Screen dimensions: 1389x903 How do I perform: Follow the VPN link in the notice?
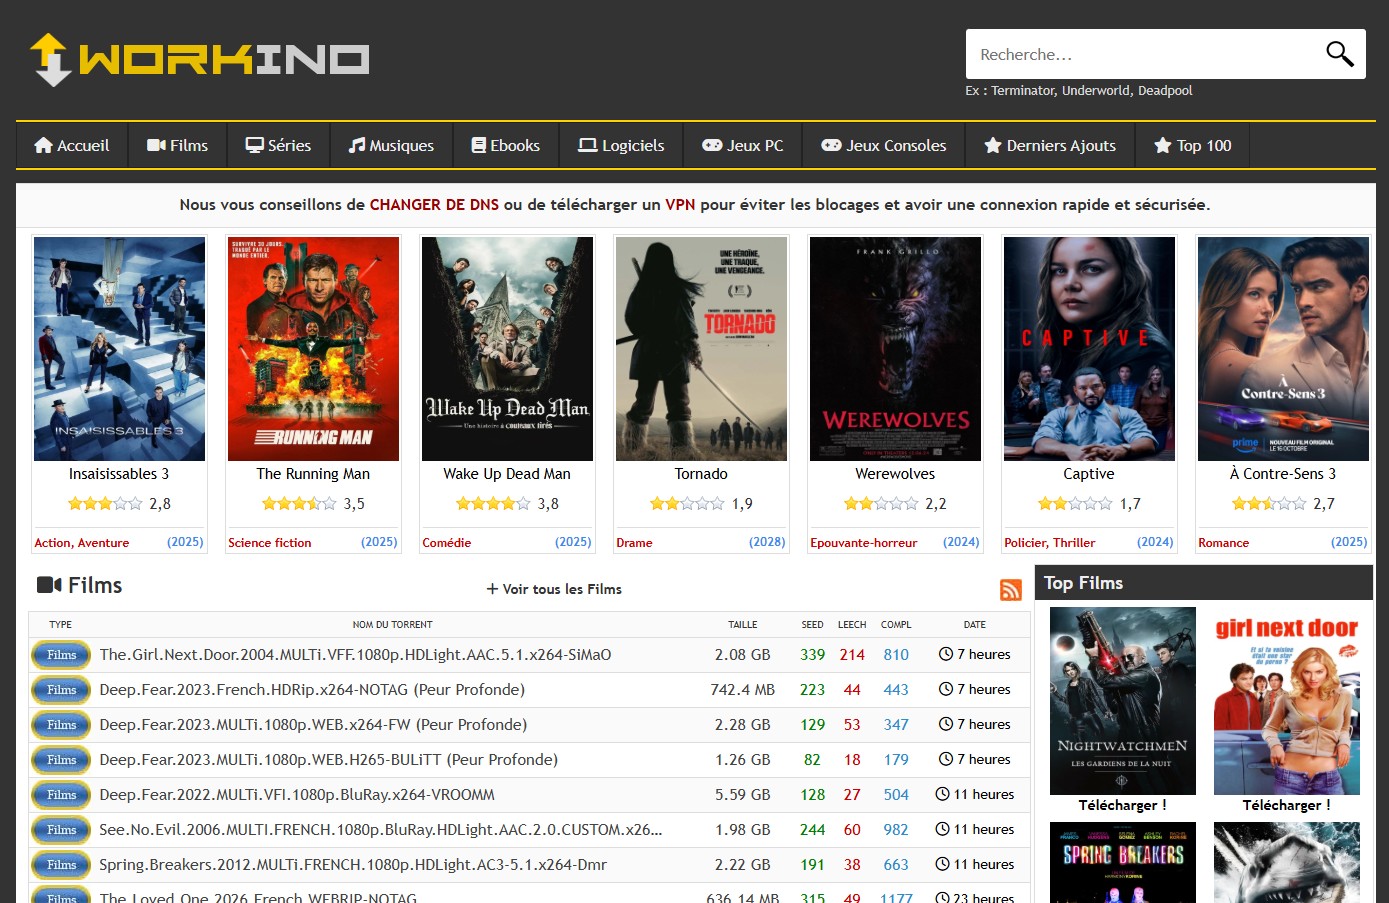[680, 205]
